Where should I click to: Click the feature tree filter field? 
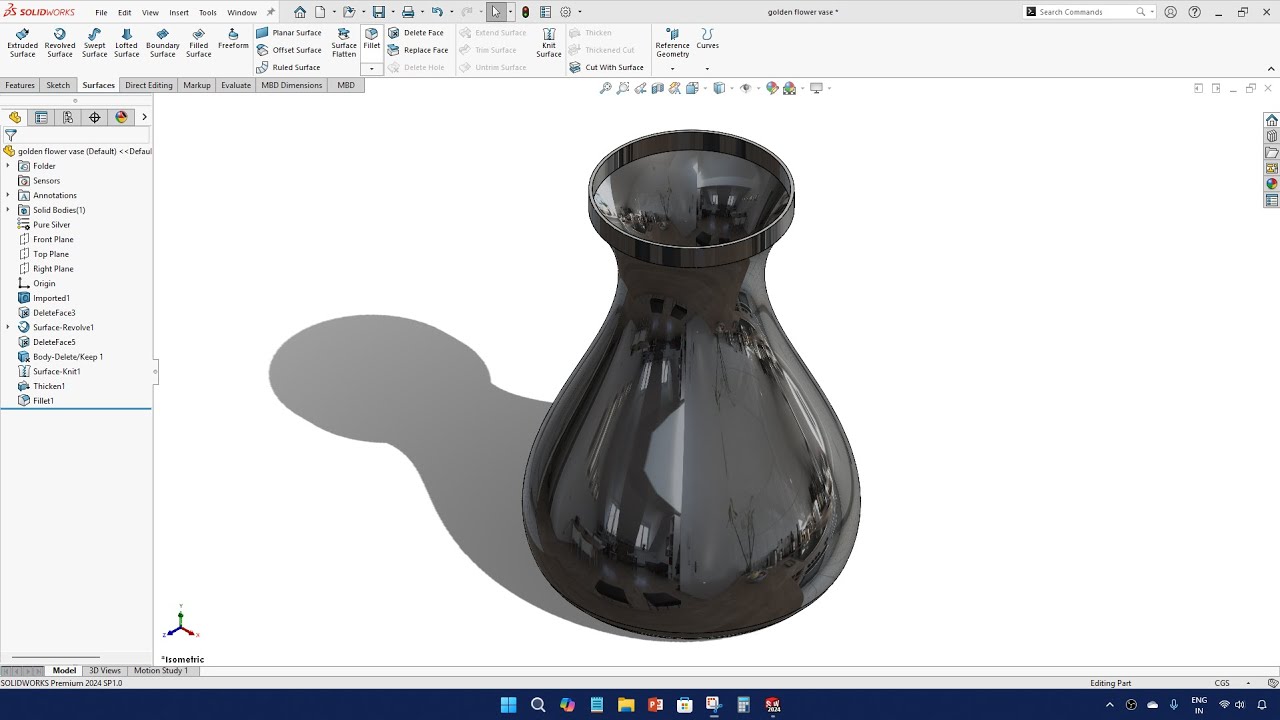pos(82,135)
